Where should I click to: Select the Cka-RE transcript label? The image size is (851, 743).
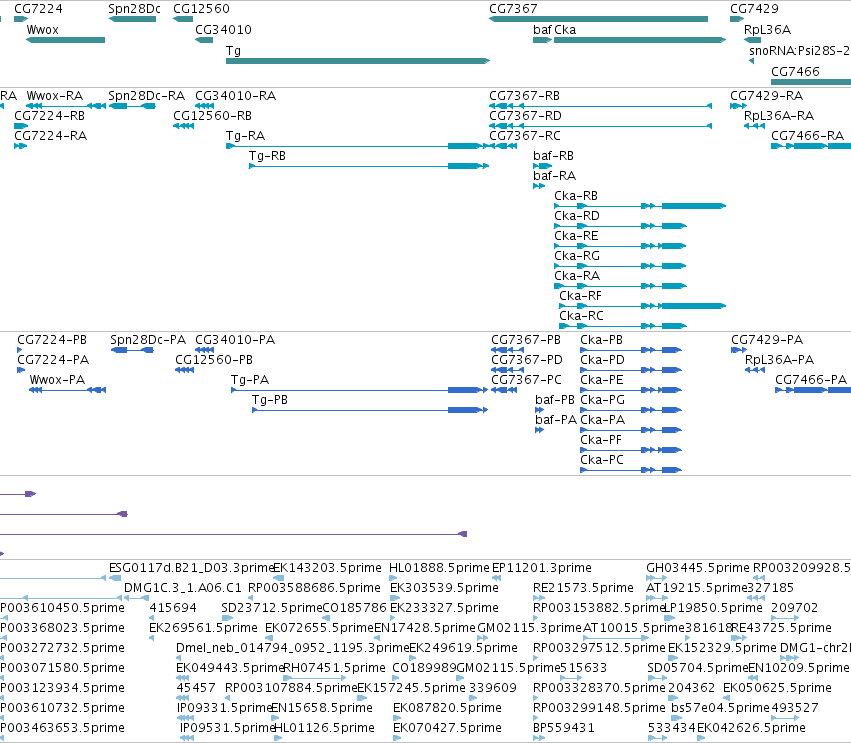576,236
